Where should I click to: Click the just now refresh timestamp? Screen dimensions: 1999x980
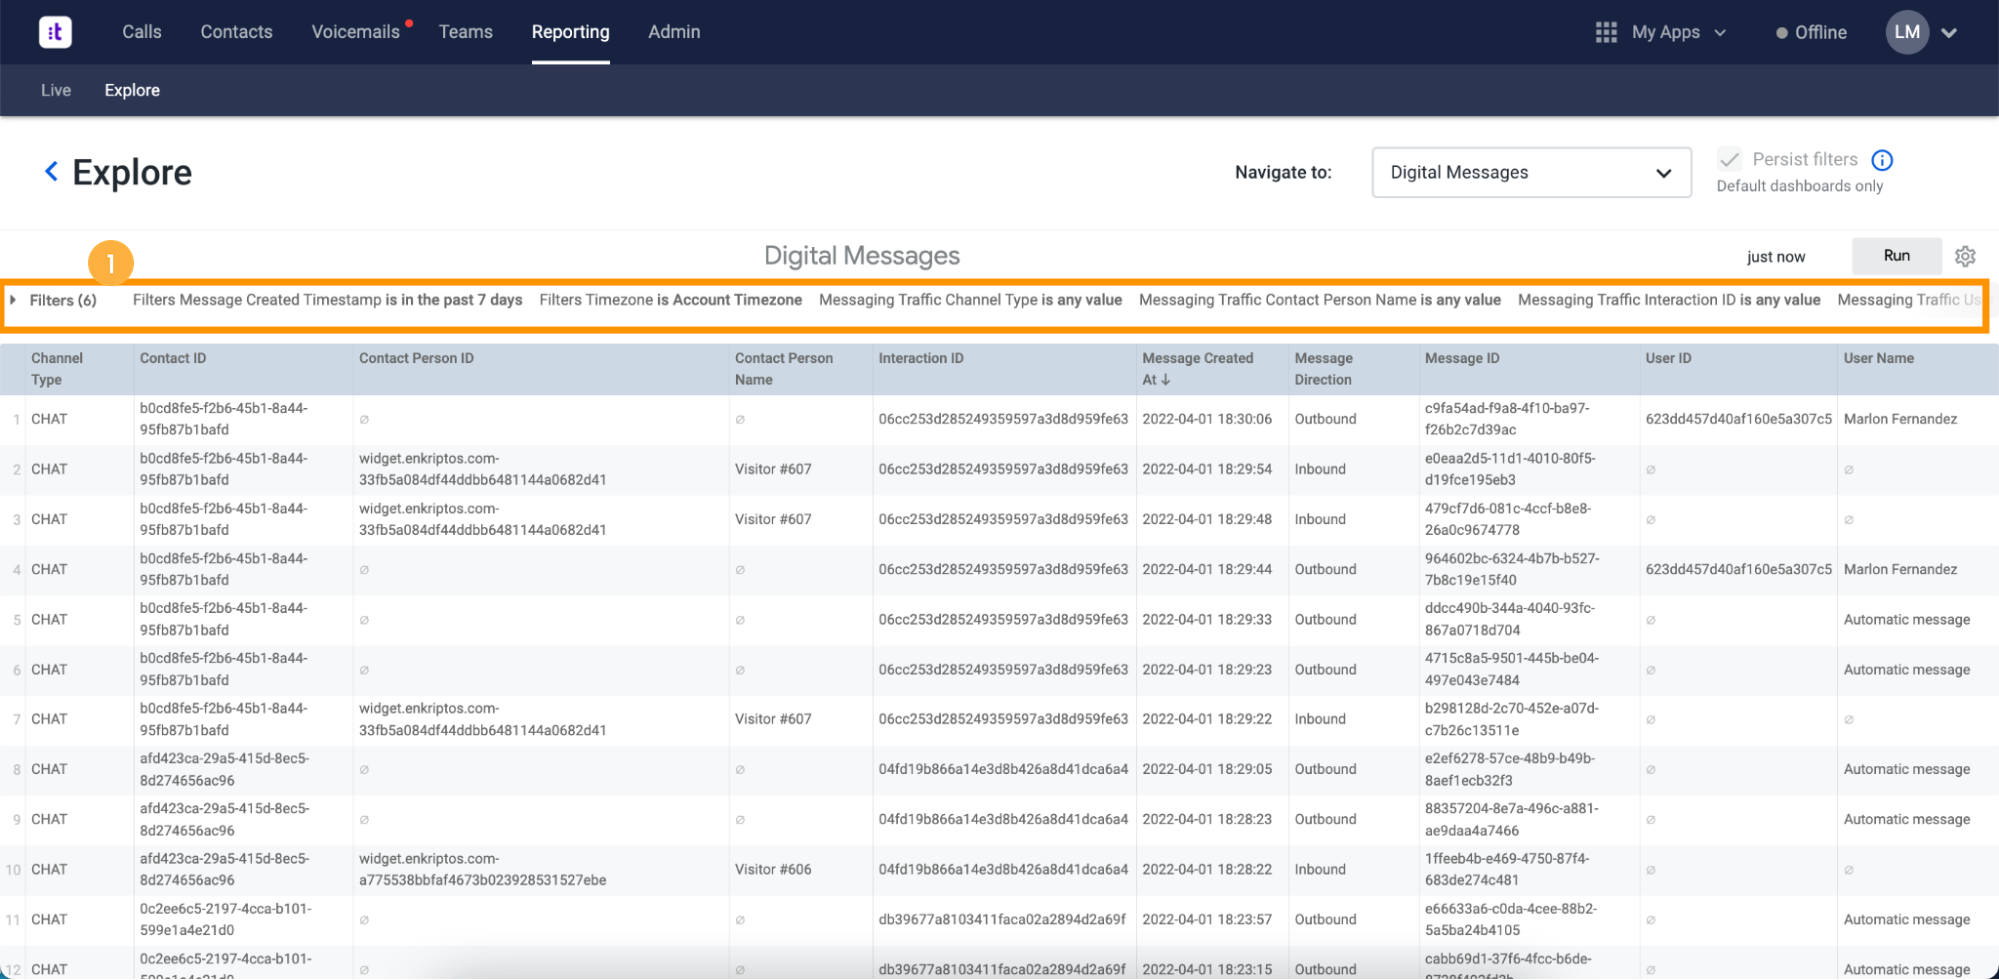tap(1775, 257)
